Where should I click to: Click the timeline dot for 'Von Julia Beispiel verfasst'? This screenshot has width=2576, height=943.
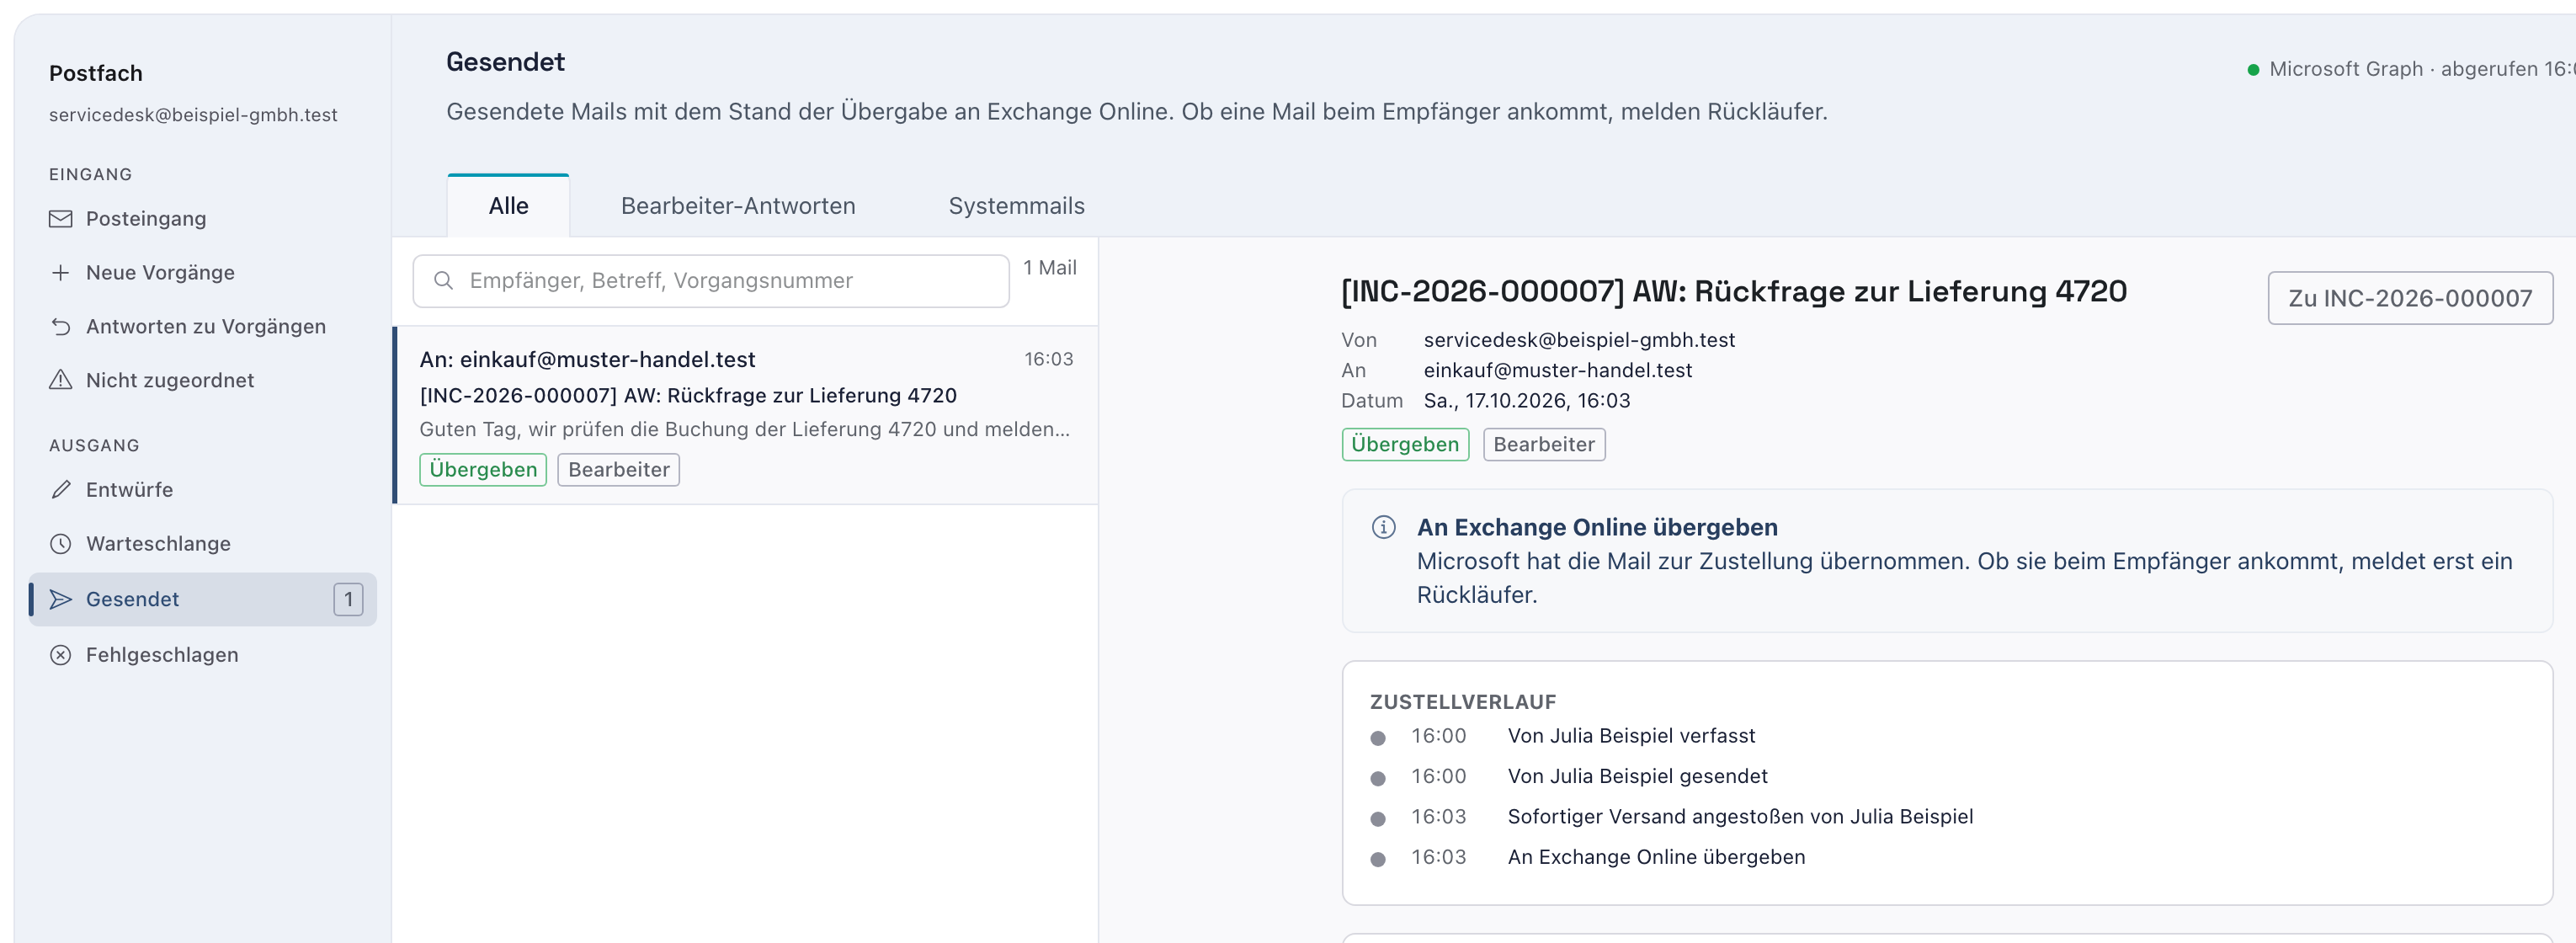point(1378,738)
